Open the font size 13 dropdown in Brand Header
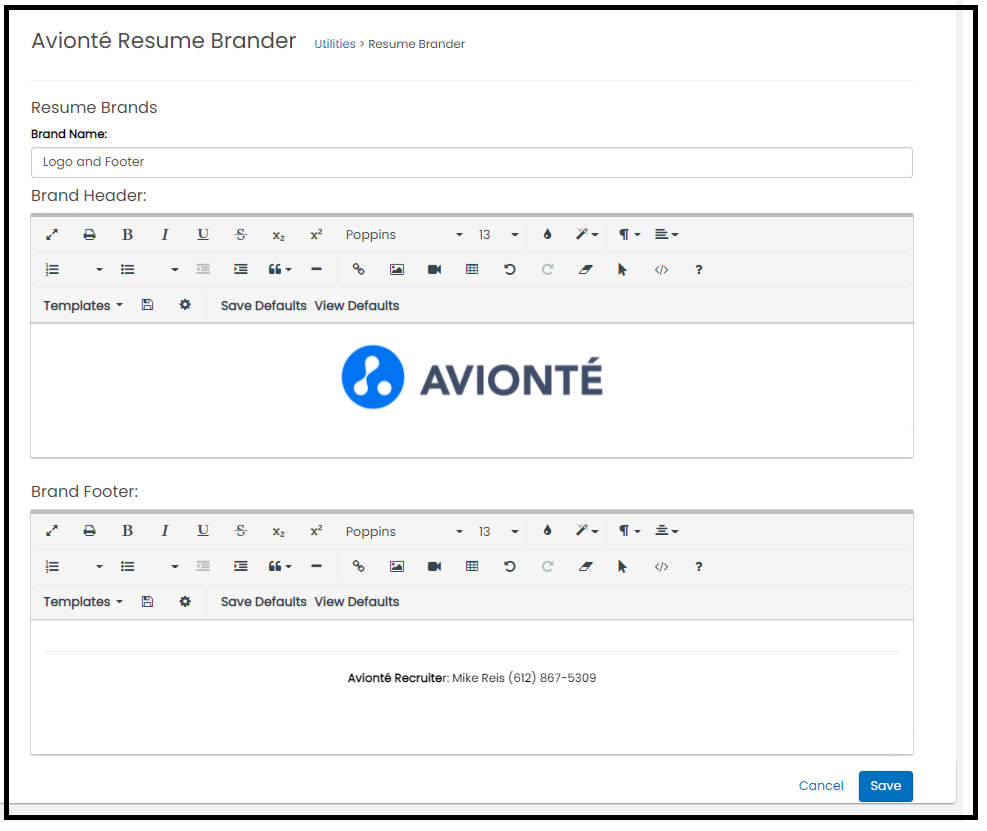The image size is (987, 831). tap(498, 235)
